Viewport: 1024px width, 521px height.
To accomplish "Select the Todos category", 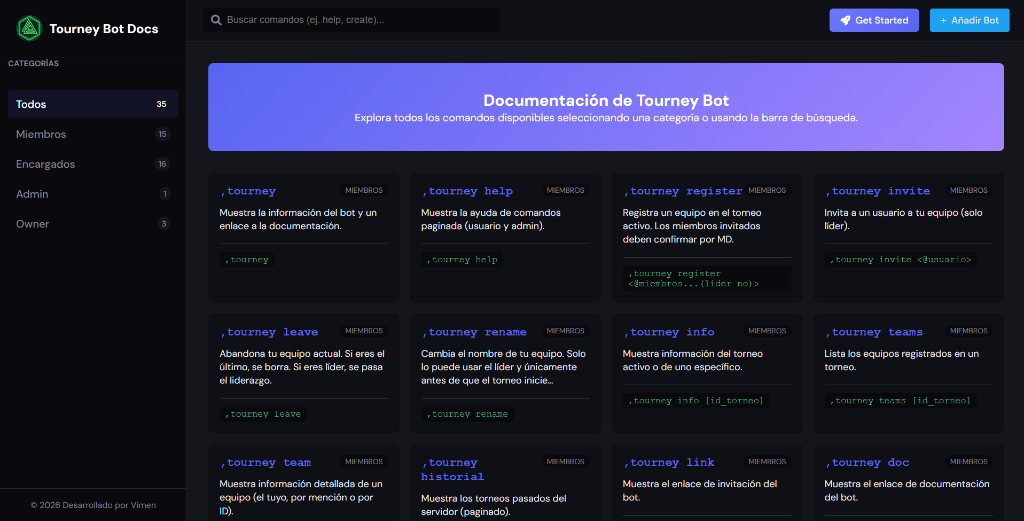I will 93,104.
